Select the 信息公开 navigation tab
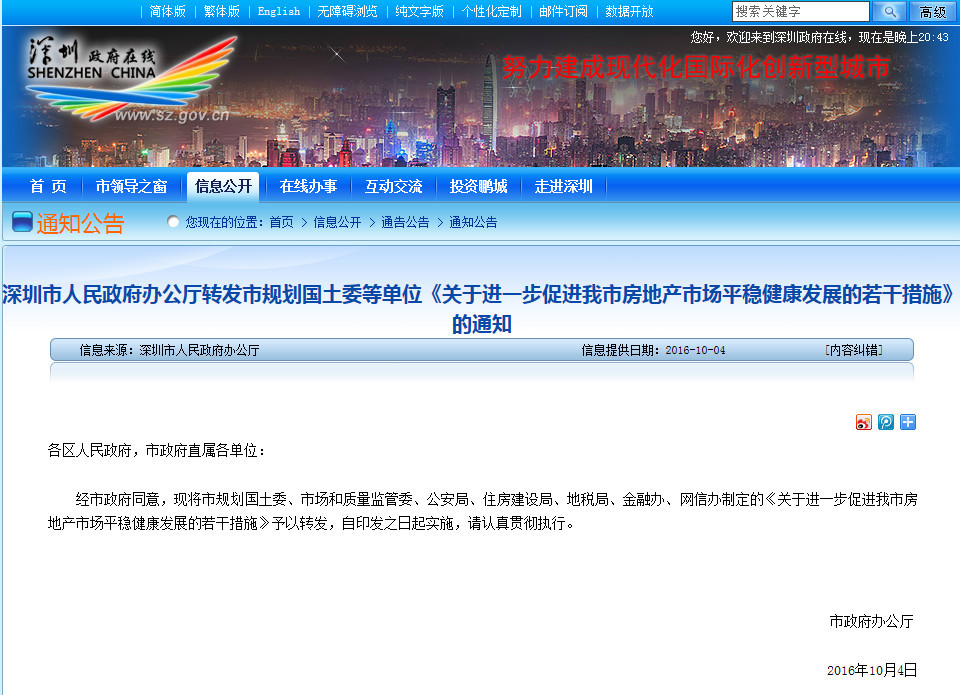 [222, 185]
